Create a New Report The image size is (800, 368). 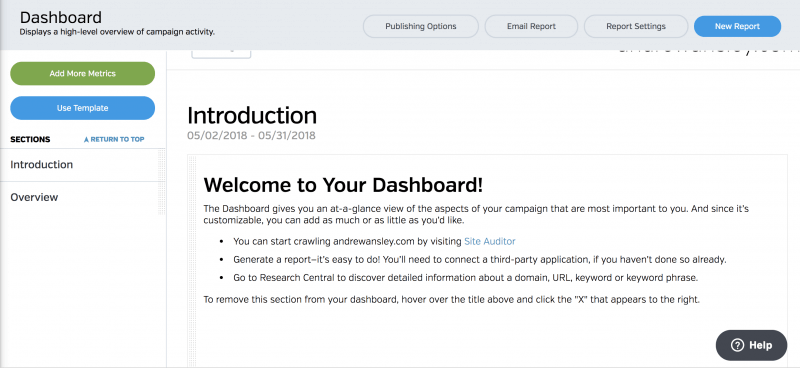pyautogui.click(x=737, y=26)
